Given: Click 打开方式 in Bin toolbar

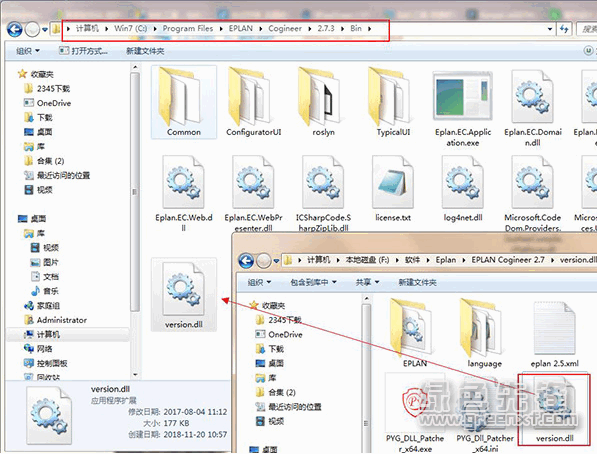Looking at the screenshot, I should pos(83,51).
